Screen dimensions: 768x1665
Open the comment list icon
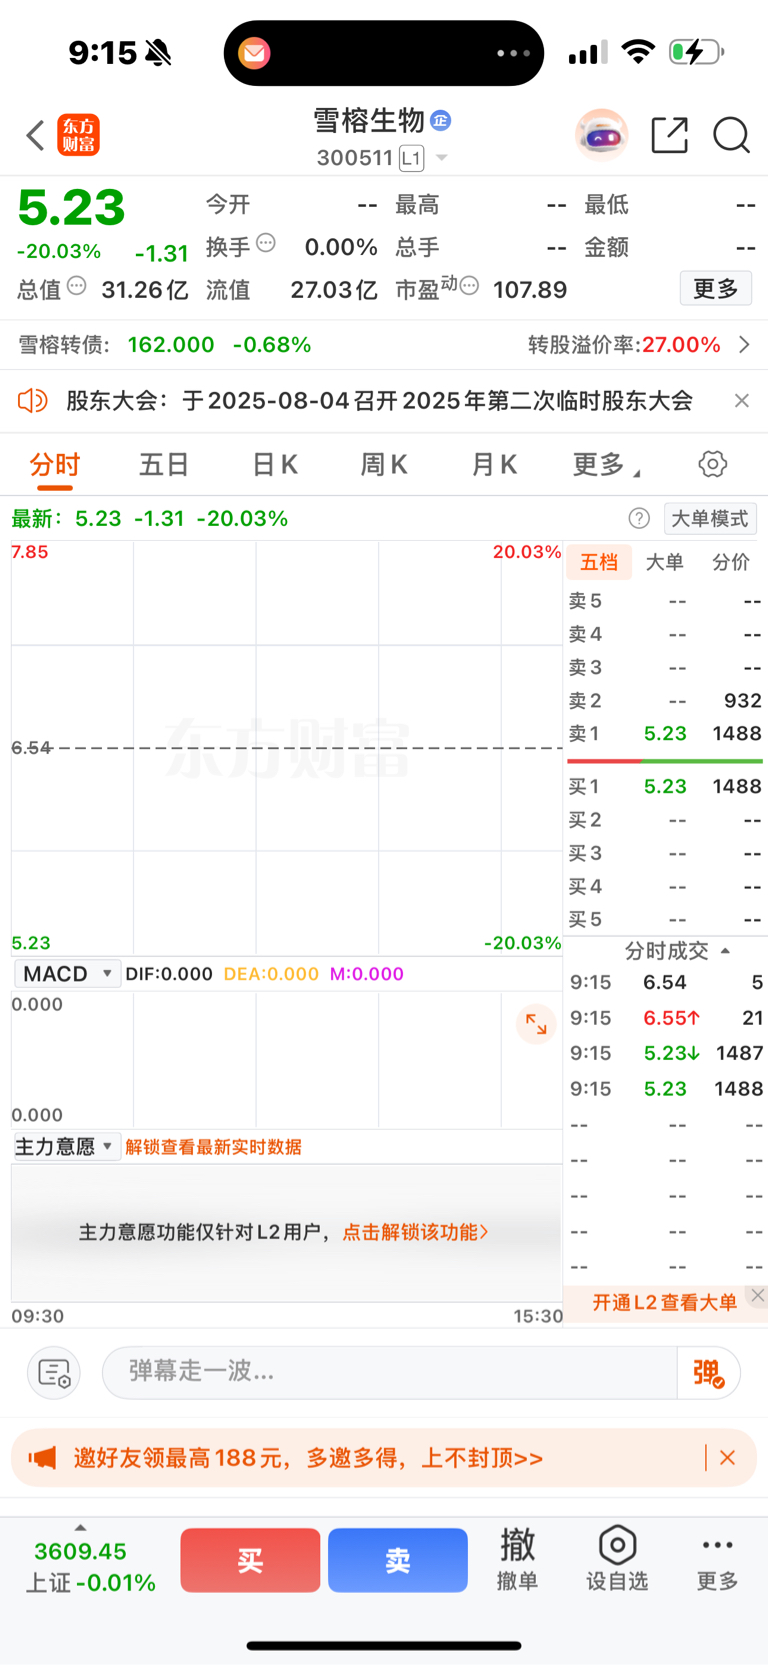[54, 1373]
